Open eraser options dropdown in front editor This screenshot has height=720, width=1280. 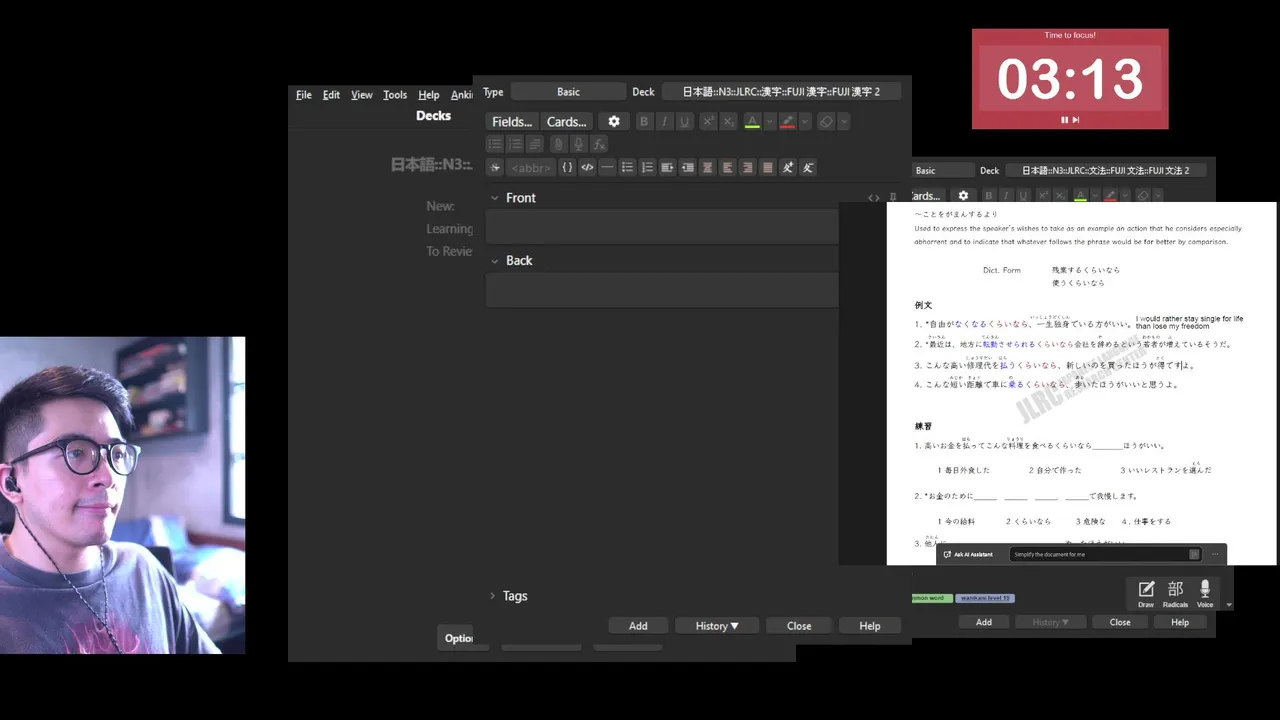843,121
